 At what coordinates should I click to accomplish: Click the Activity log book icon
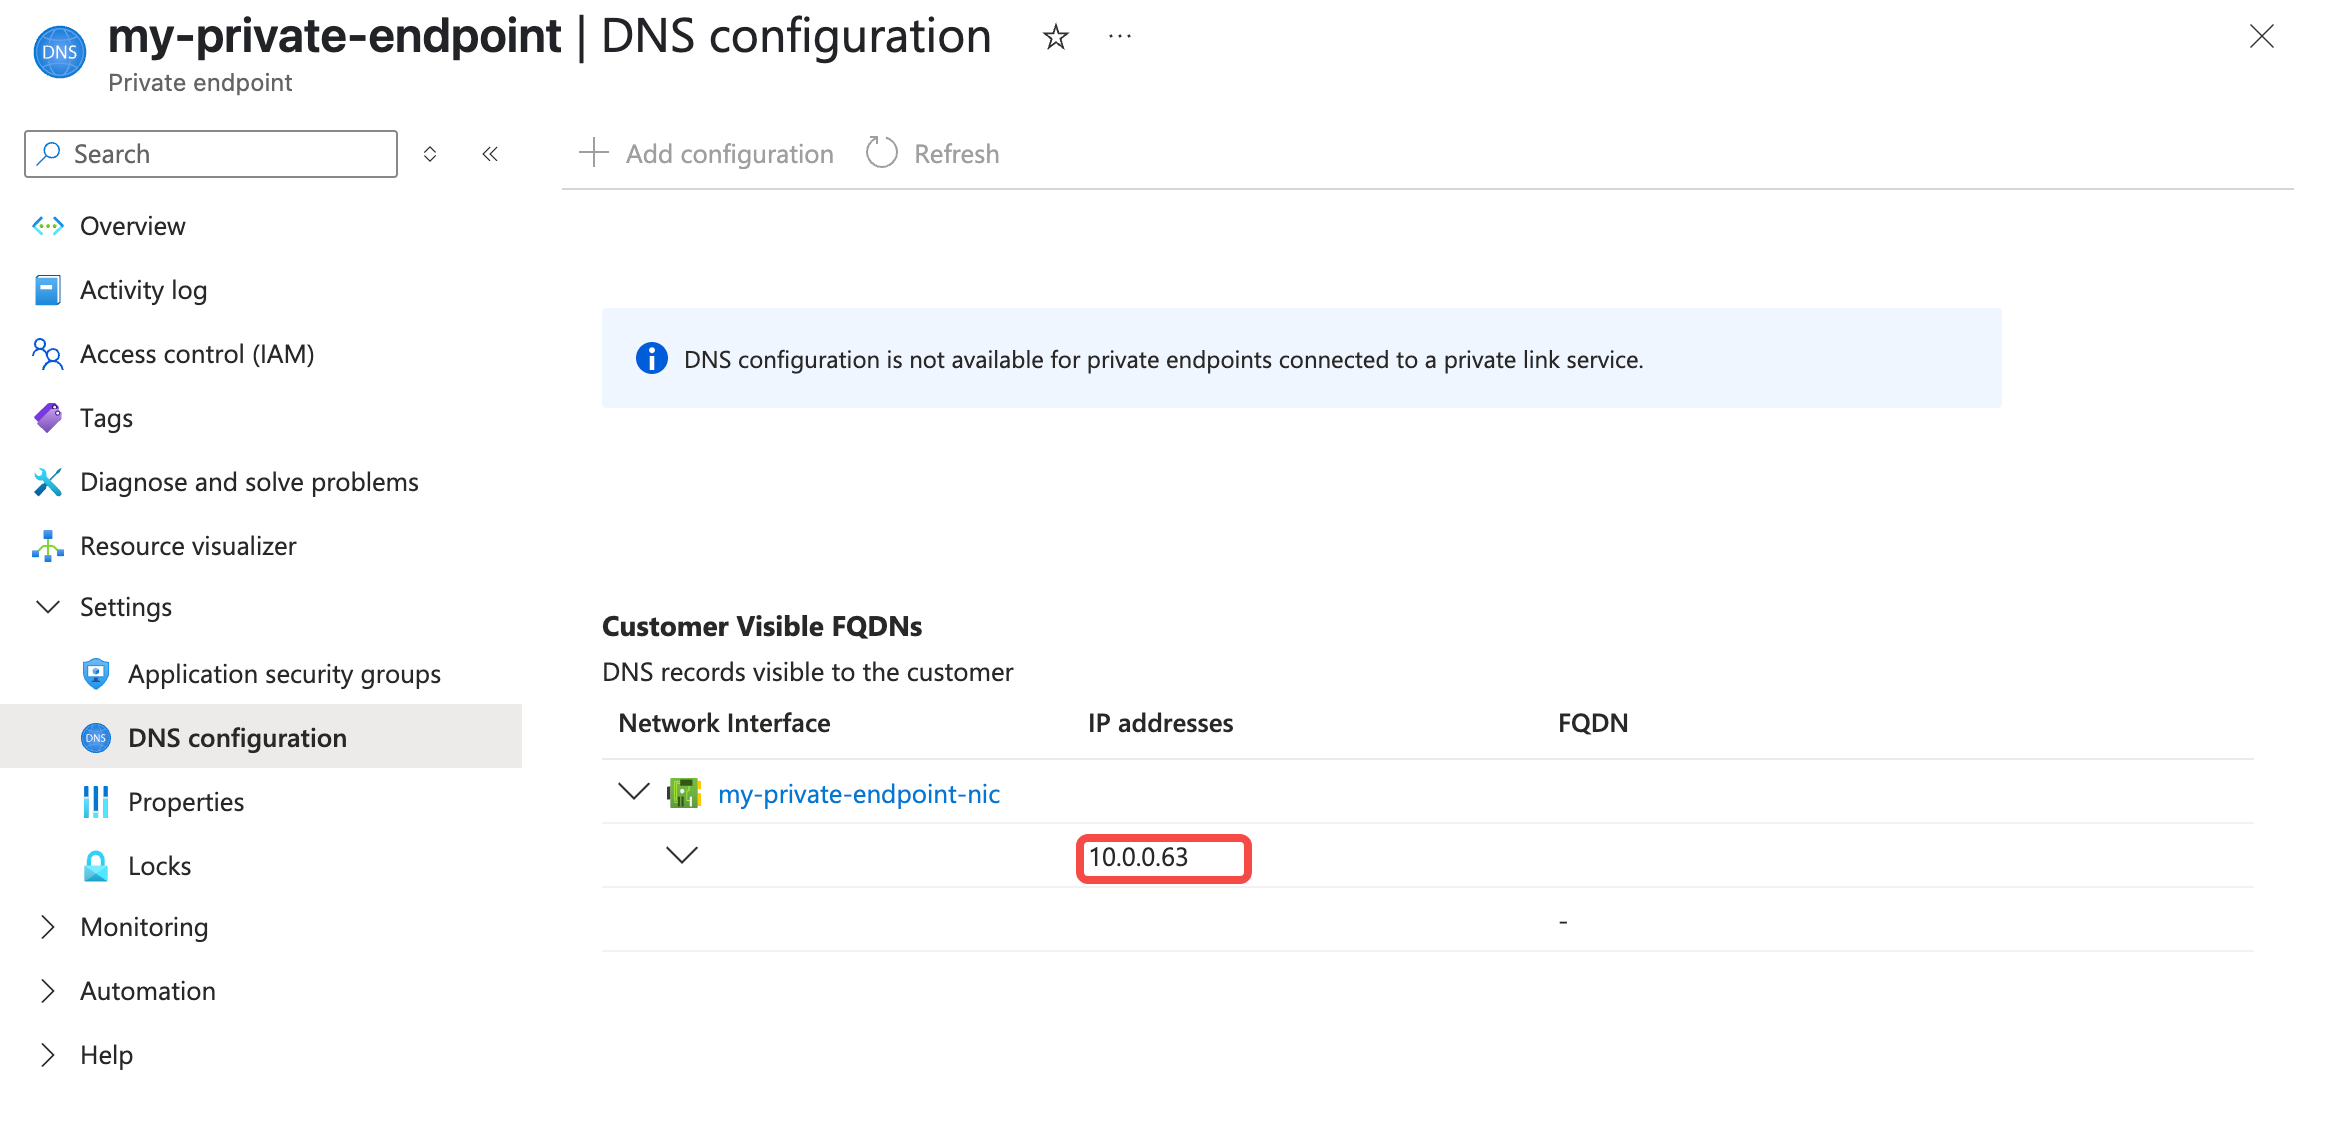coord(48,290)
